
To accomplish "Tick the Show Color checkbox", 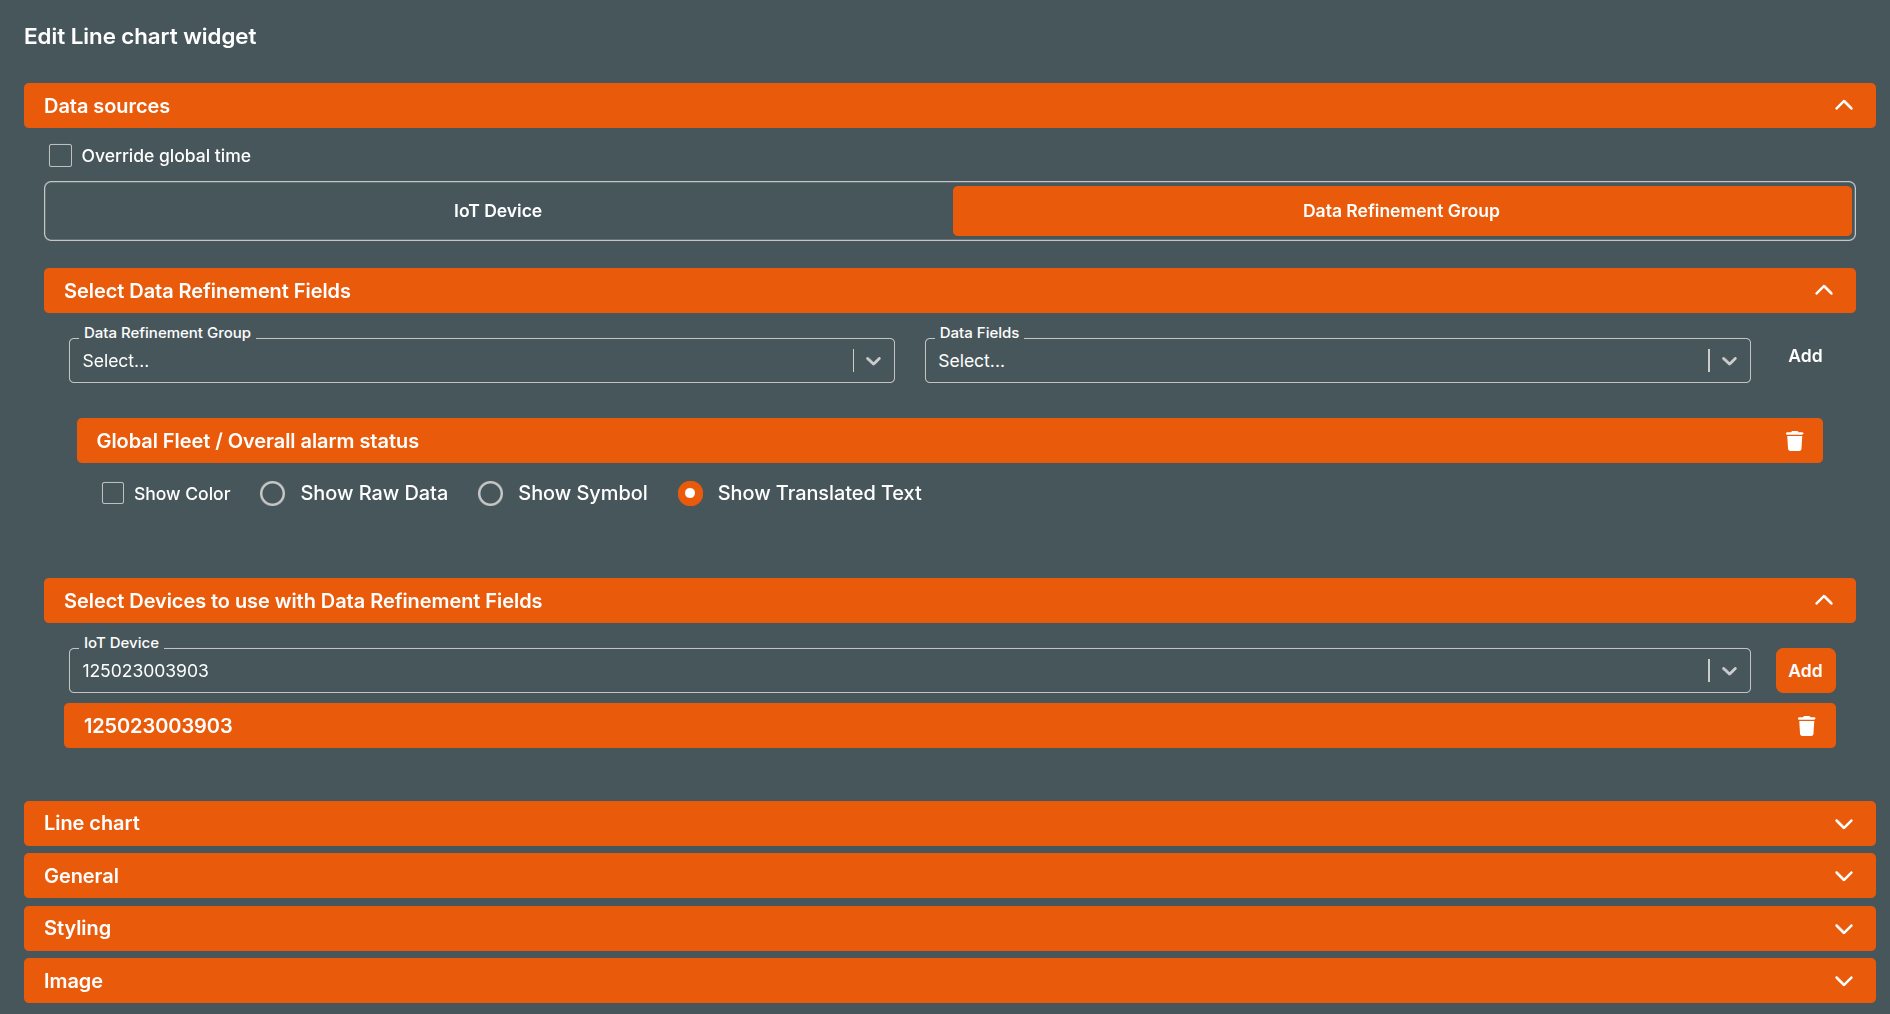I will (x=113, y=493).
